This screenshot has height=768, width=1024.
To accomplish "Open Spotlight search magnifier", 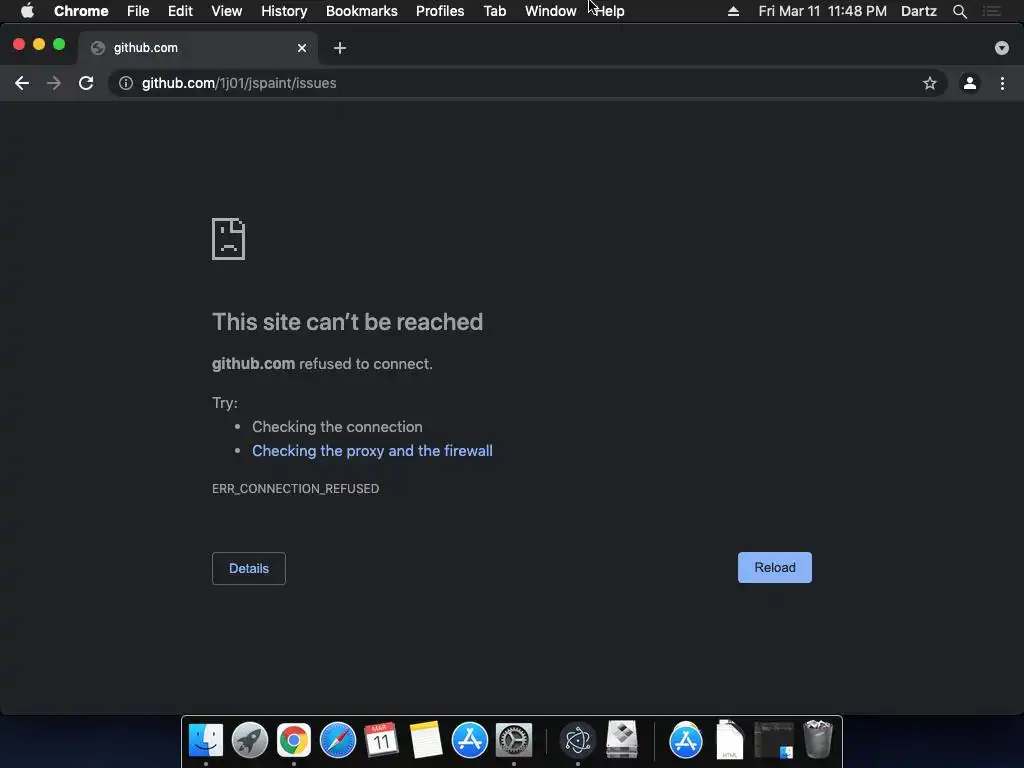I will [959, 11].
